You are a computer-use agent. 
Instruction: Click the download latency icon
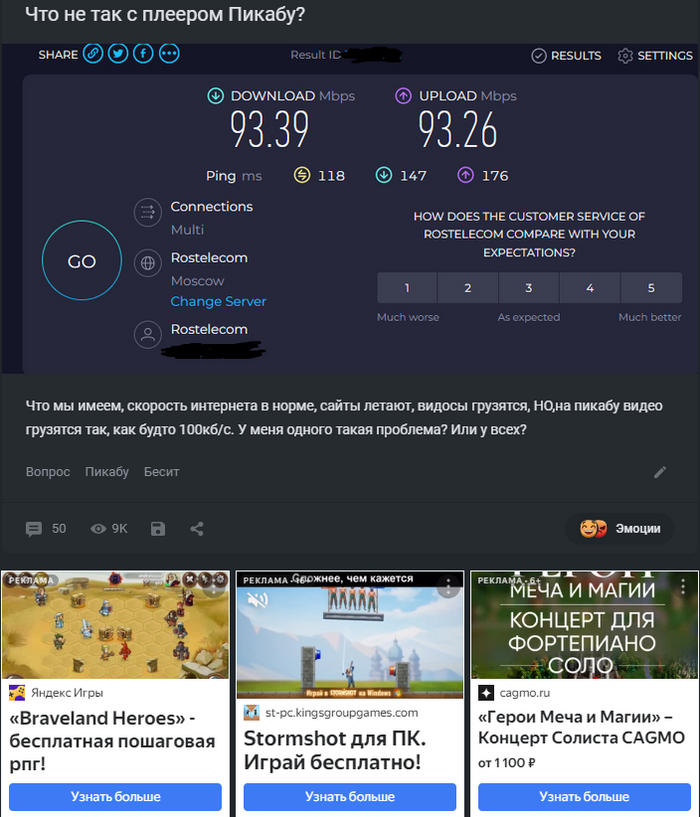[x=384, y=175]
